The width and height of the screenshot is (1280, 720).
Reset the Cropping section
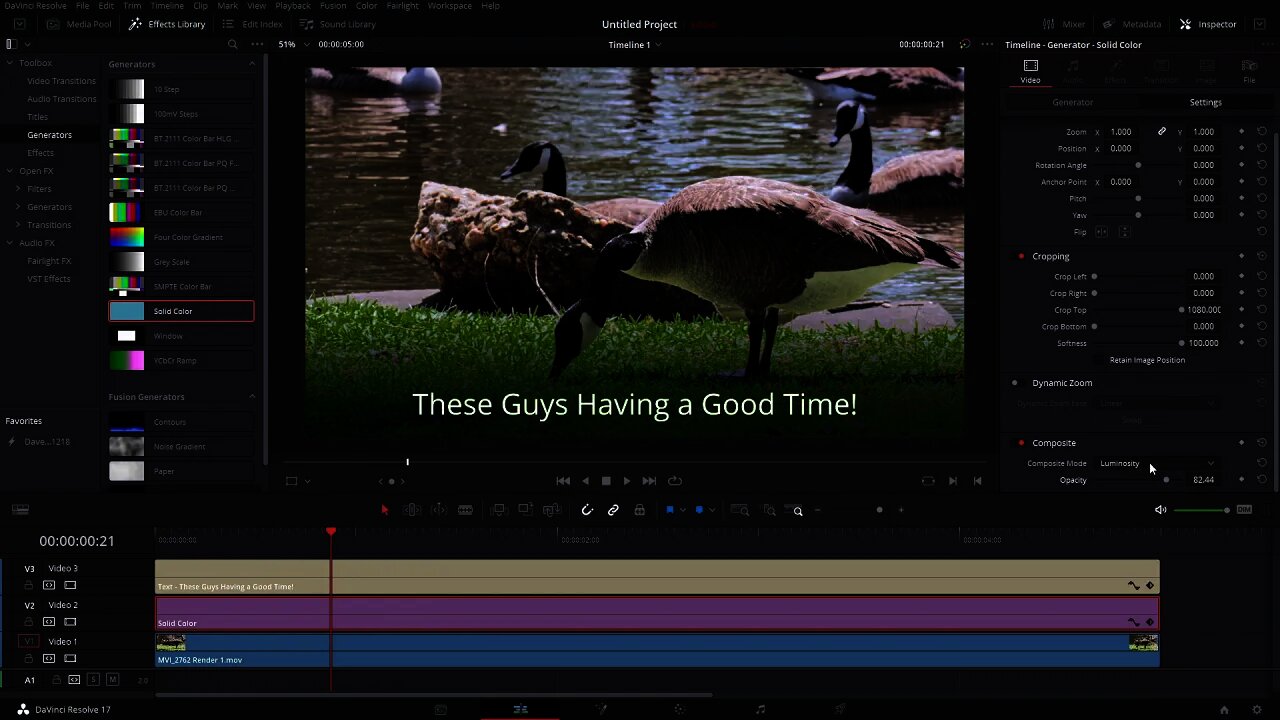click(1262, 256)
